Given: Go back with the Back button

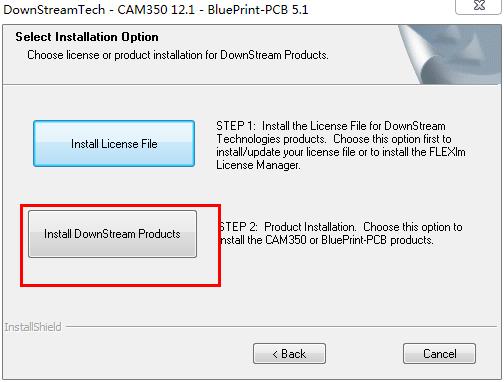Looking at the screenshot, I should (x=289, y=353).
